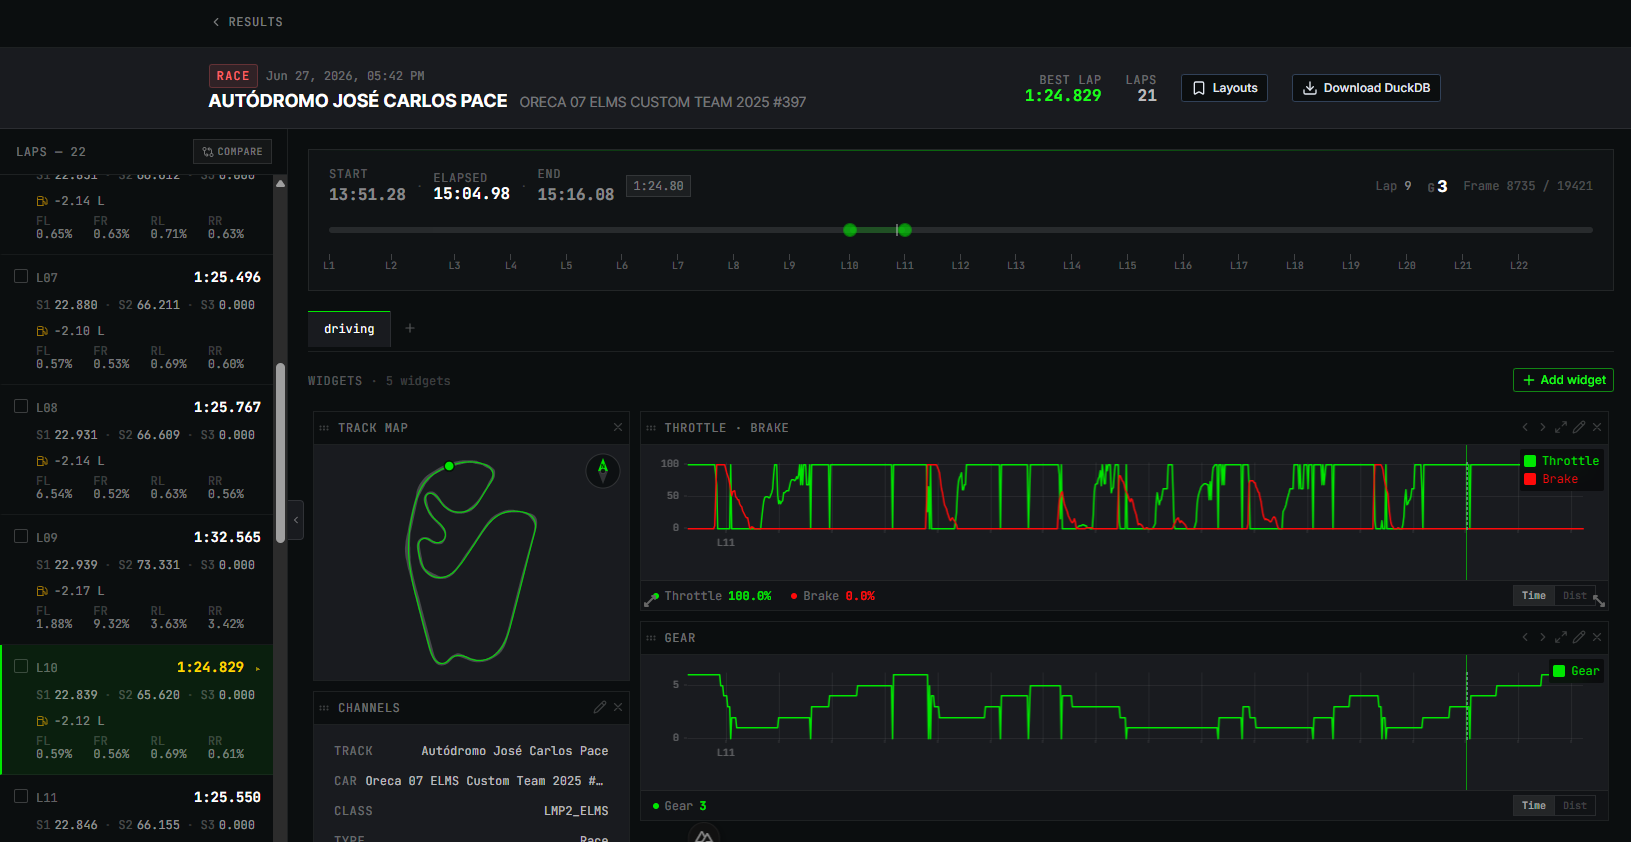Click the download icon in DuckDB button

click(x=1309, y=88)
